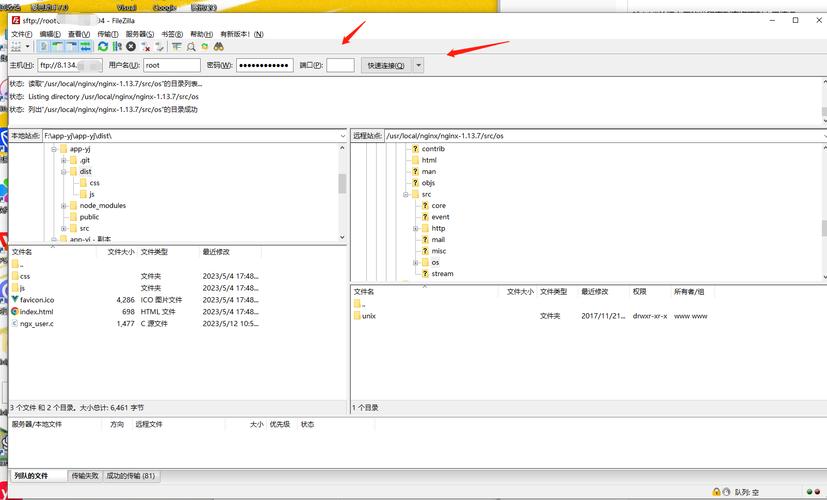This screenshot has height=500, width=827.
Task: Select the public folder in local tree
Action: 89,217
